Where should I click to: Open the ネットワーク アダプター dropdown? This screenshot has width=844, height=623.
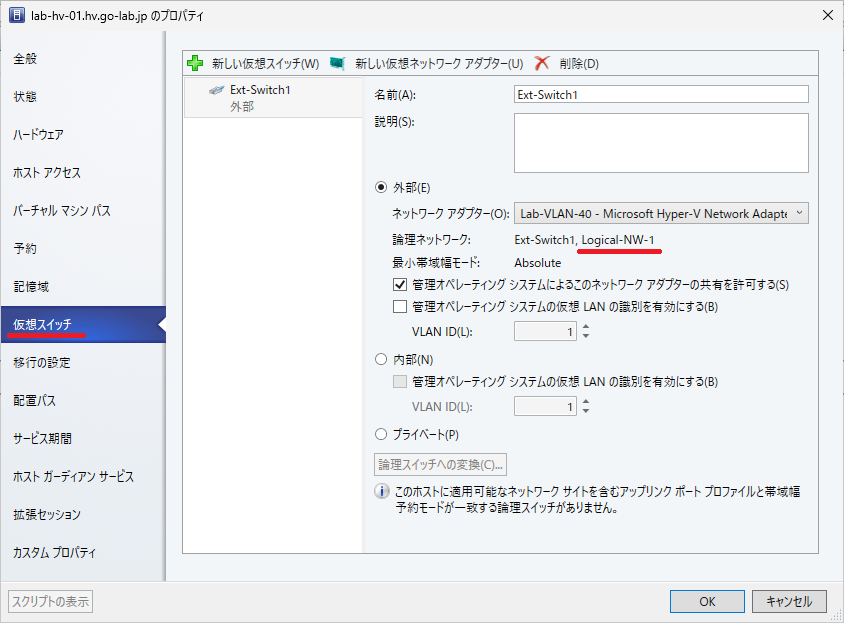pos(661,213)
